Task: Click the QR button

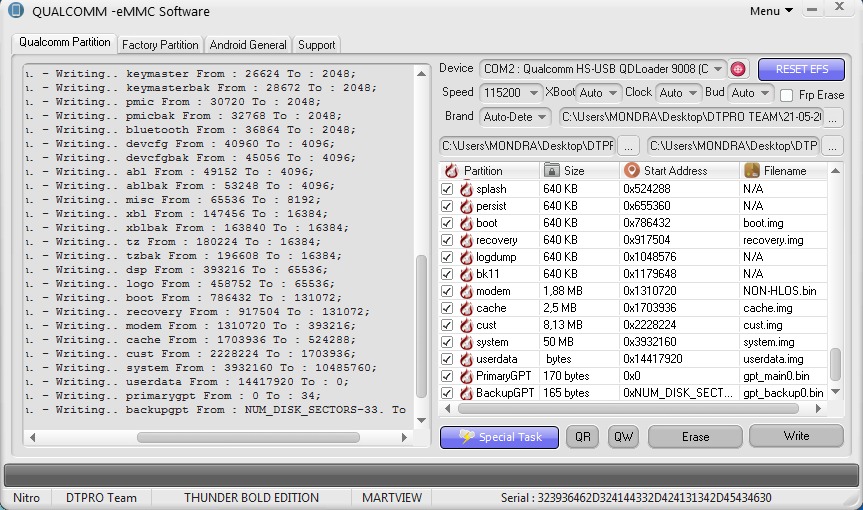Action: click(x=582, y=437)
